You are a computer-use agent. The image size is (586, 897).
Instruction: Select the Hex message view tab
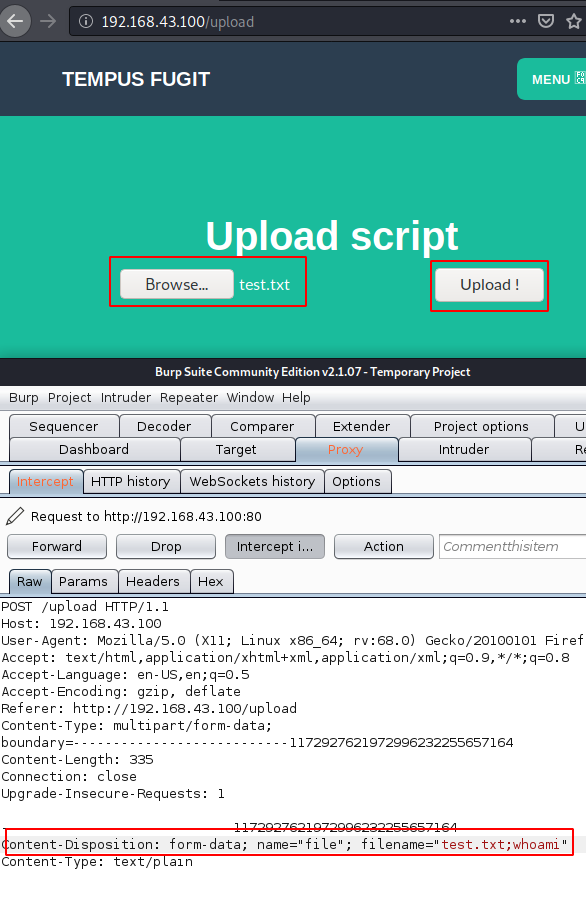(x=211, y=582)
